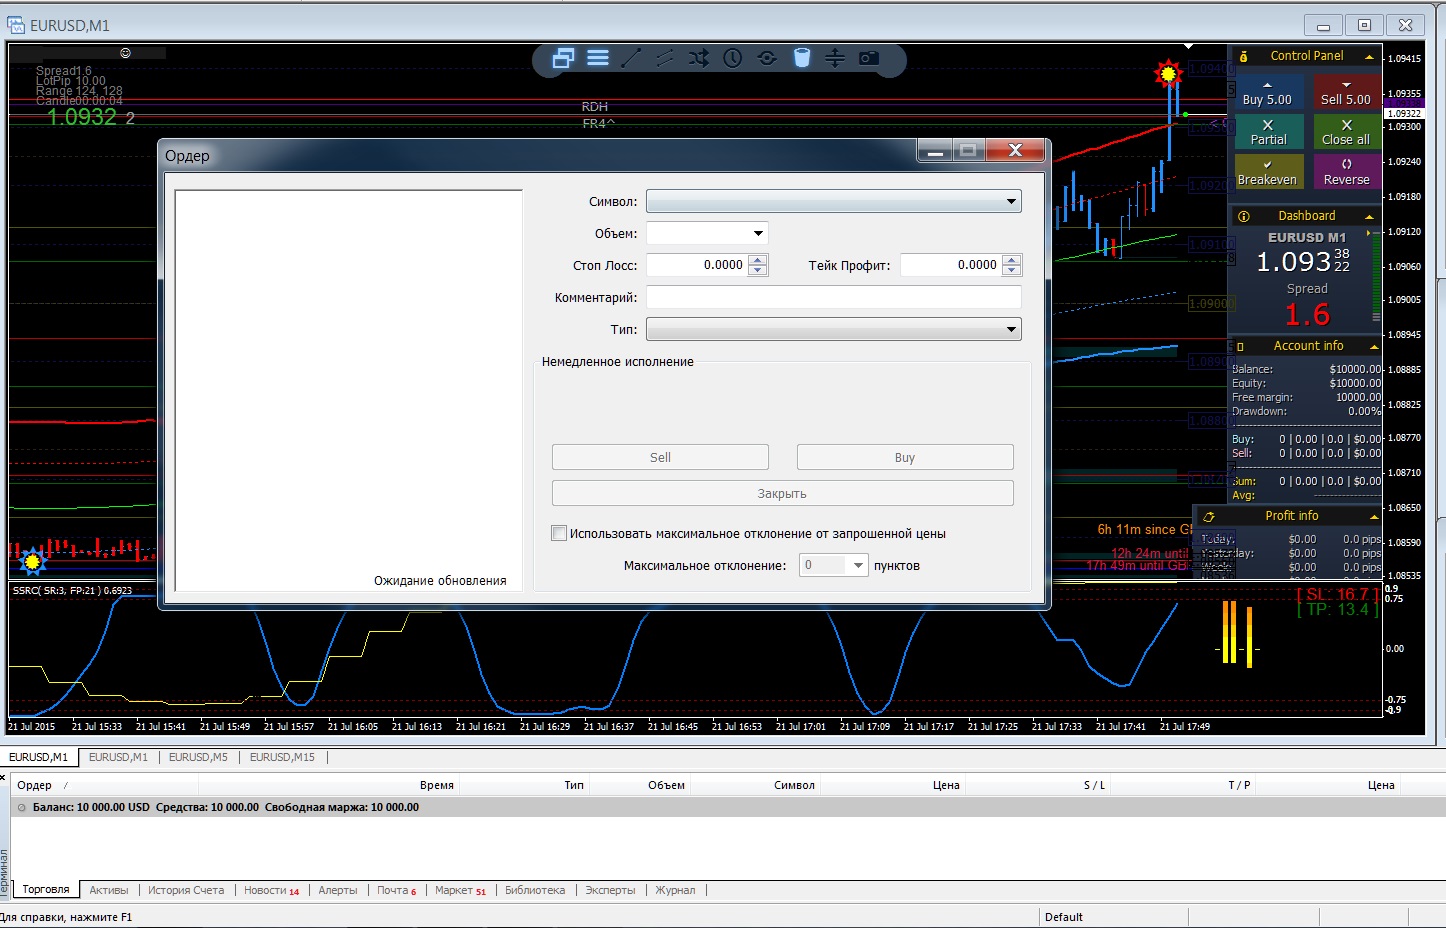
Task: Click the smiley face icon at chart top-left
Action: click(x=125, y=53)
